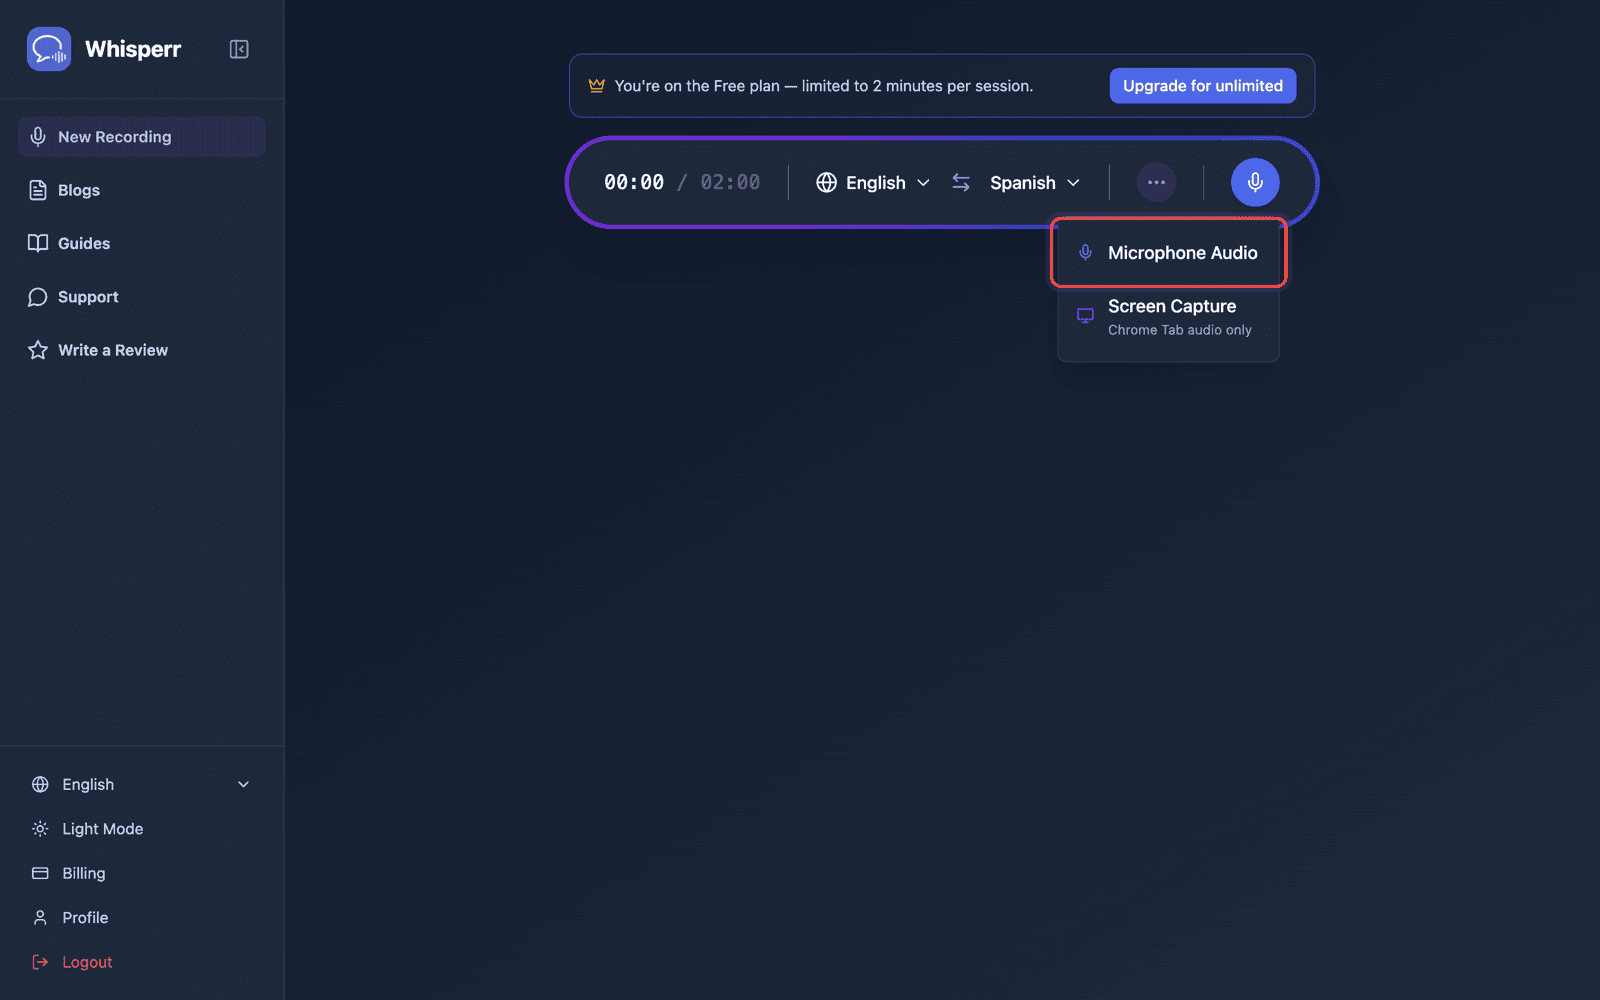This screenshot has height=1000, width=1600.
Task: Start recording with the round mic button
Action: coord(1255,182)
